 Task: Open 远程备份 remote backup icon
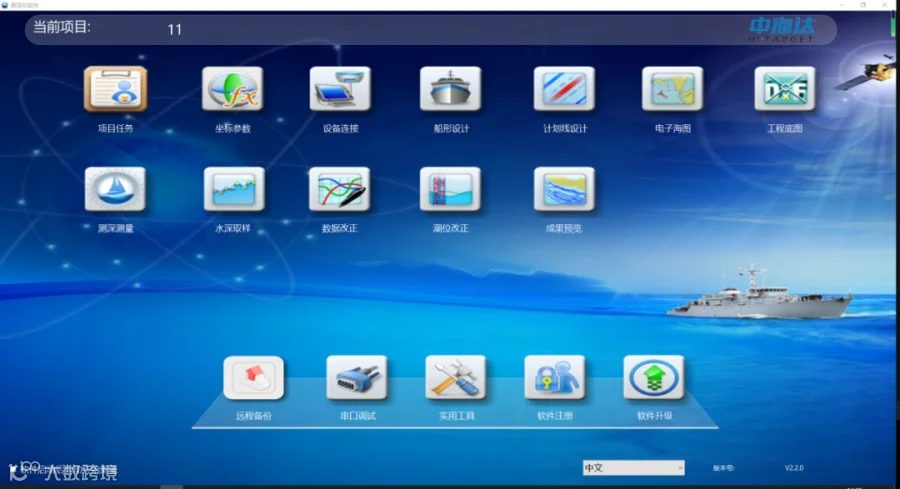254,378
